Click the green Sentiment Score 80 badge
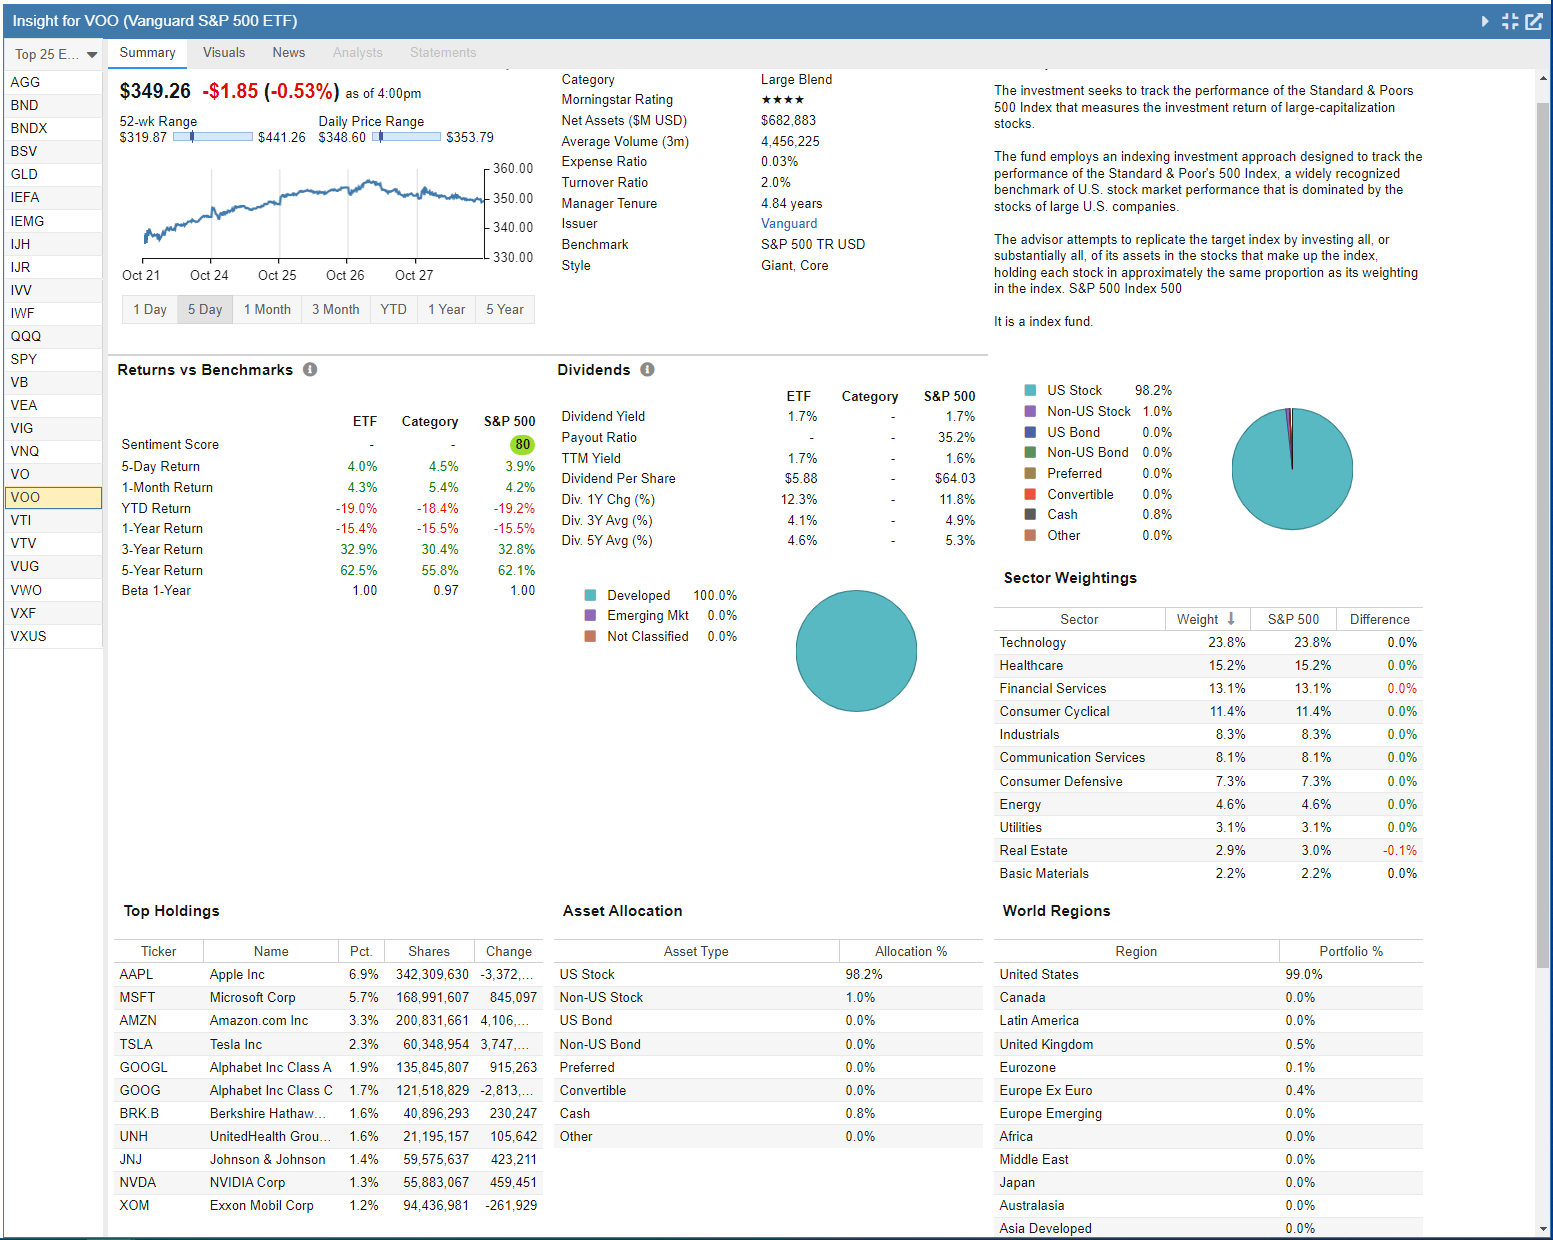Screen dimensions: 1553x1240 pos(522,444)
